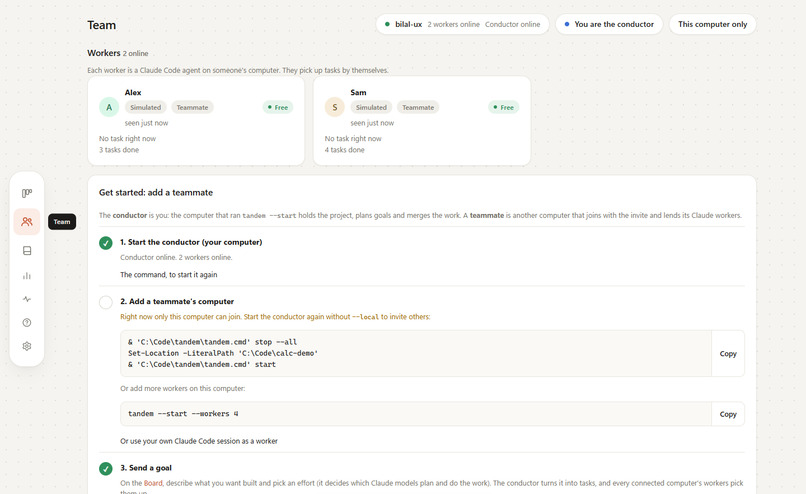Click Alex's Teammate badge

(192, 107)
